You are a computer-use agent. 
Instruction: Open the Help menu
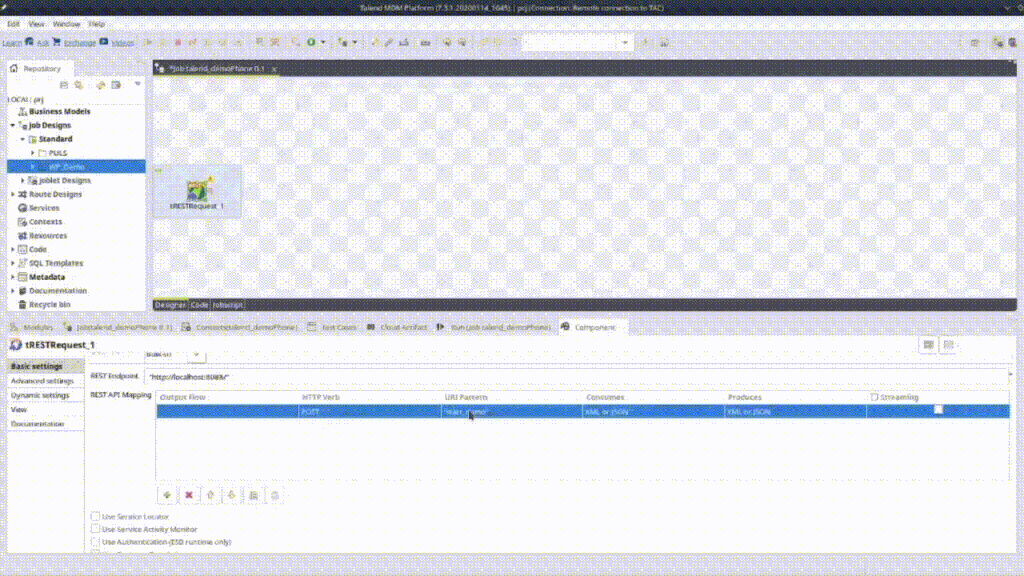pyautogui.click(x=97, y=24)
